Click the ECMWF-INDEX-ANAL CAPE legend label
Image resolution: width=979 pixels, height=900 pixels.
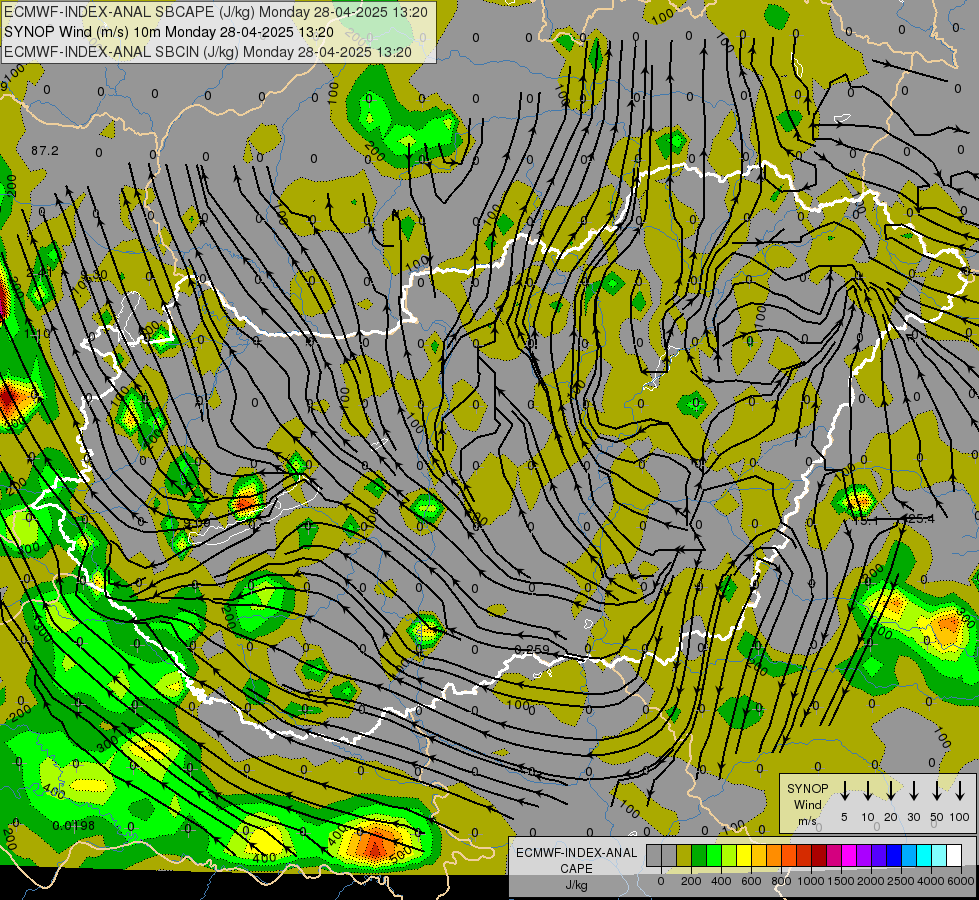[576, 860]
